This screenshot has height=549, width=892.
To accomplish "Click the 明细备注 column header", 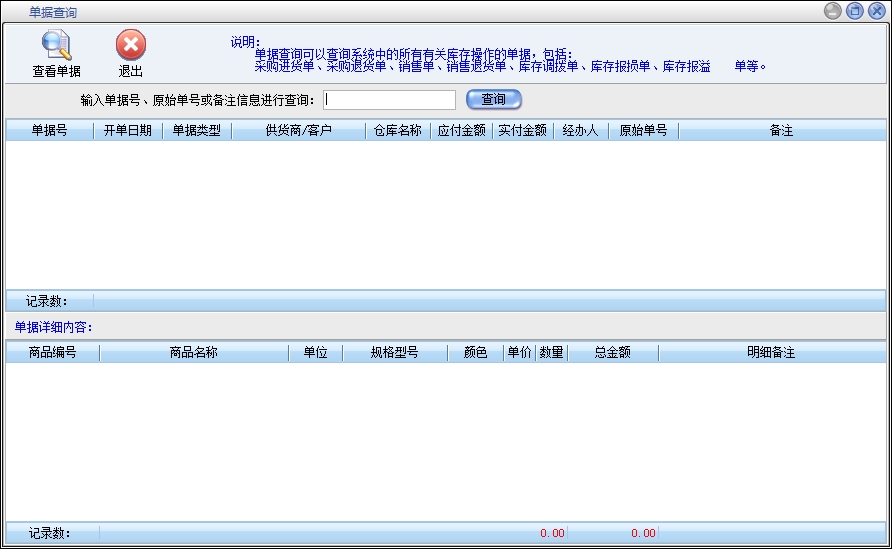I will tap(771, 353).
